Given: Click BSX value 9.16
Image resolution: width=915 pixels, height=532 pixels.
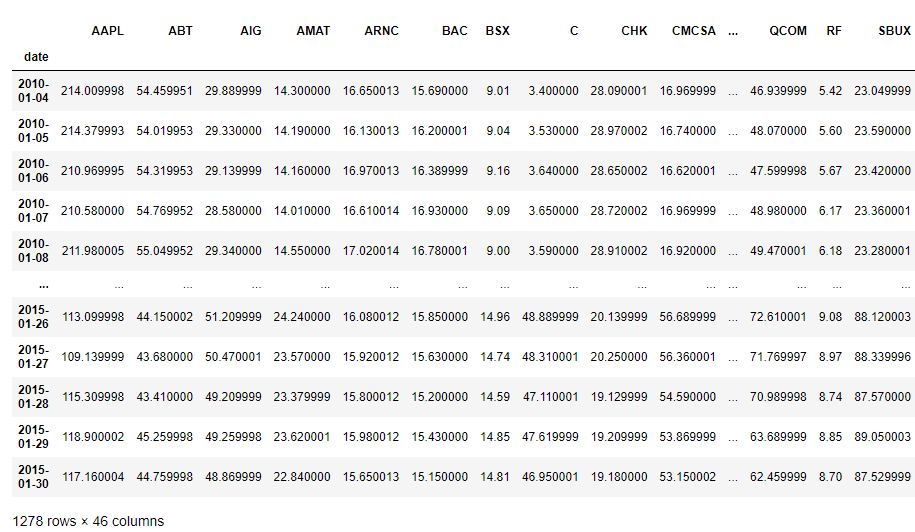Looking at the screenshot, I should tap(498, 171).
